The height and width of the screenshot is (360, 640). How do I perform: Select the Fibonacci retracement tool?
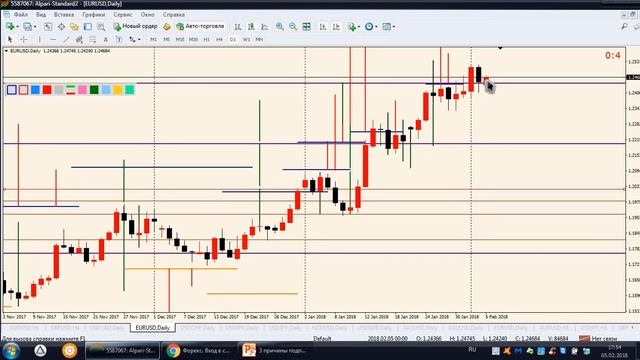pos(93,40)
